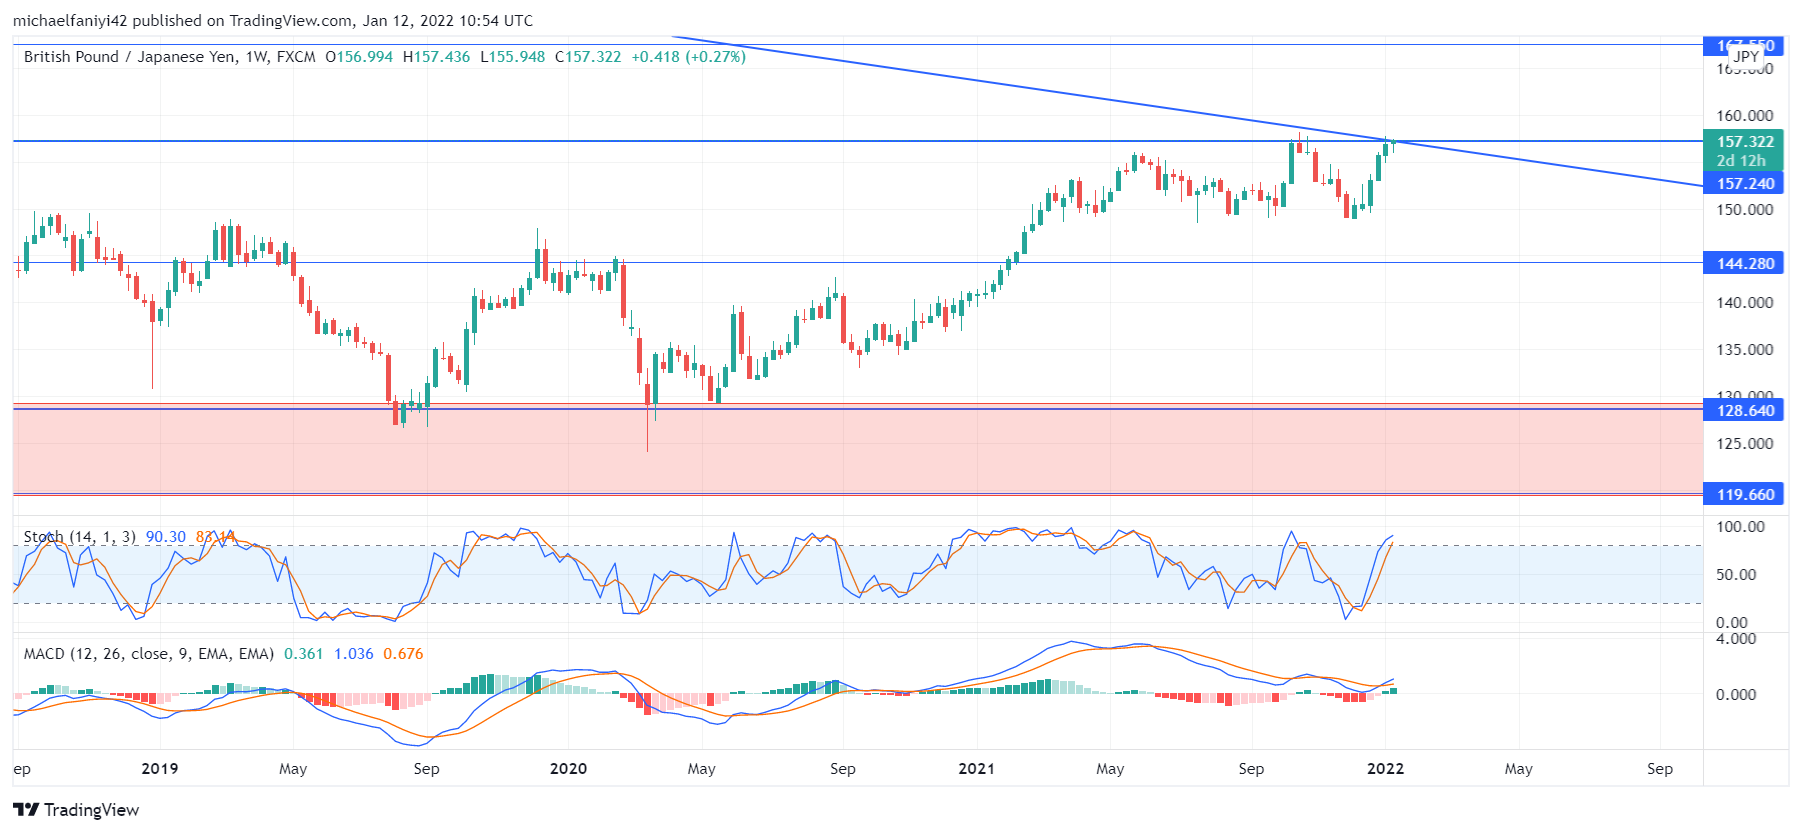Viewport: 1802px width, 833px height.
Task: Click the MACD 0.361 histogram value
Action: point(304,654)
